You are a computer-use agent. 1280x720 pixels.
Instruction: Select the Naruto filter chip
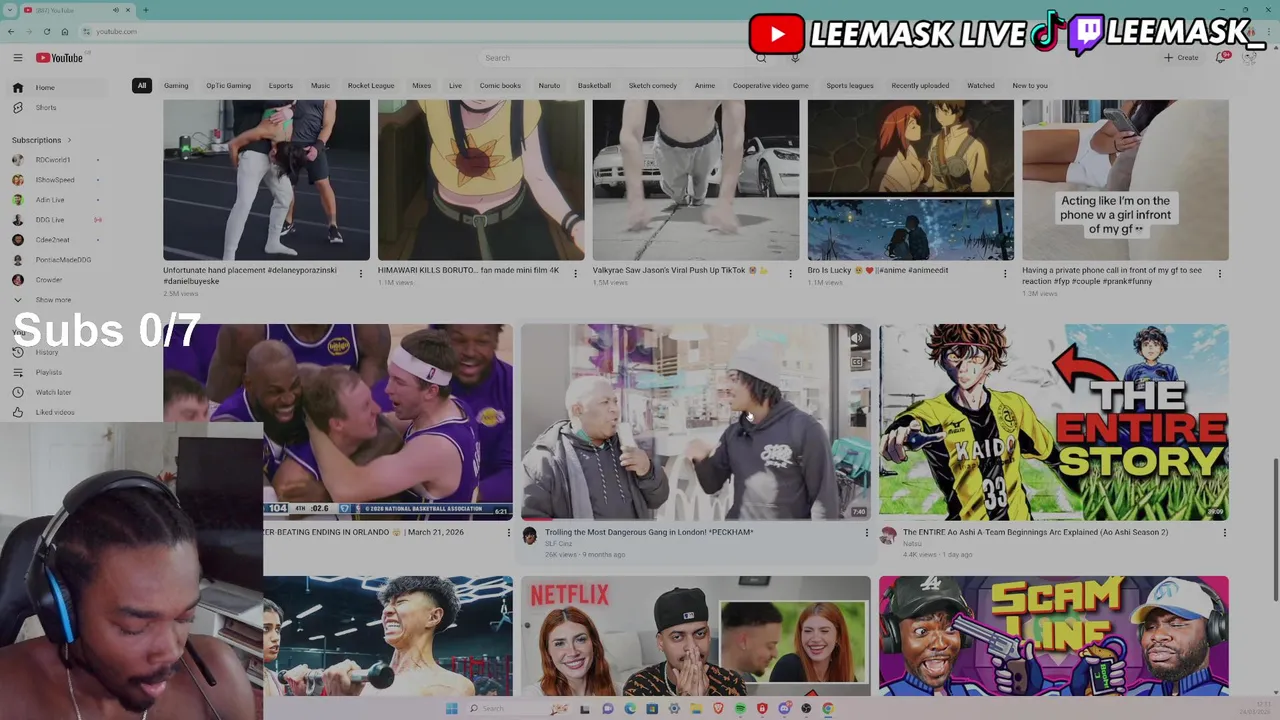(x=549, y=86)
